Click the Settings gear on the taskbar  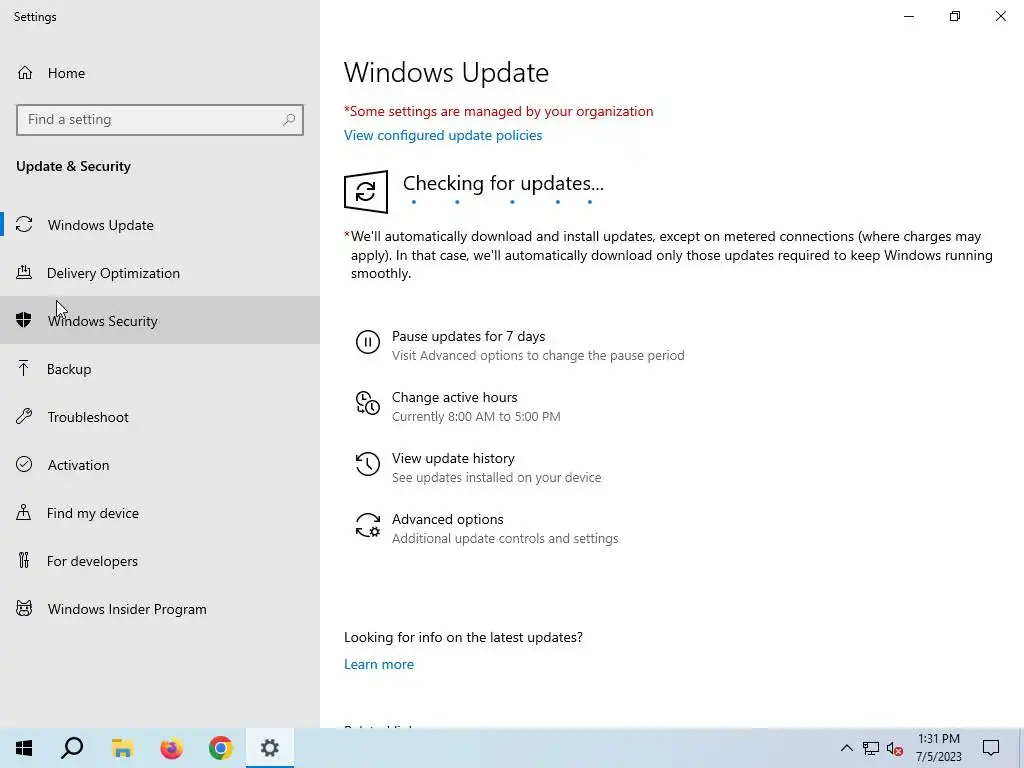[270, 748]
